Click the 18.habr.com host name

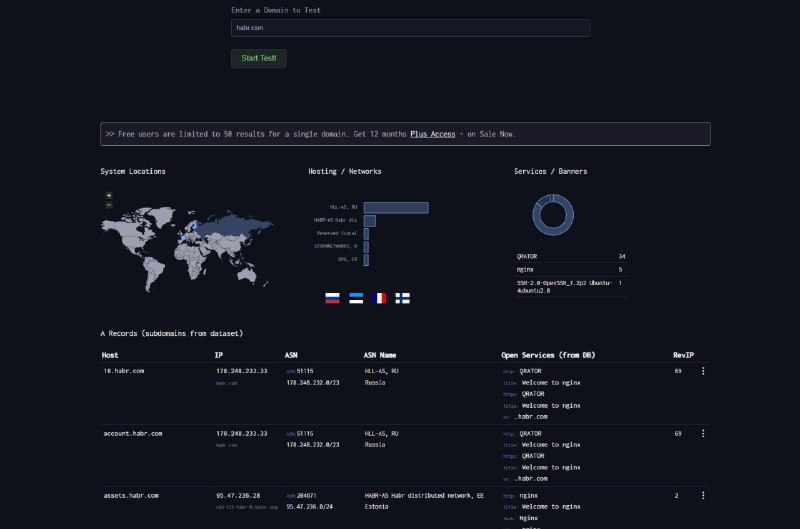point(124,371)
